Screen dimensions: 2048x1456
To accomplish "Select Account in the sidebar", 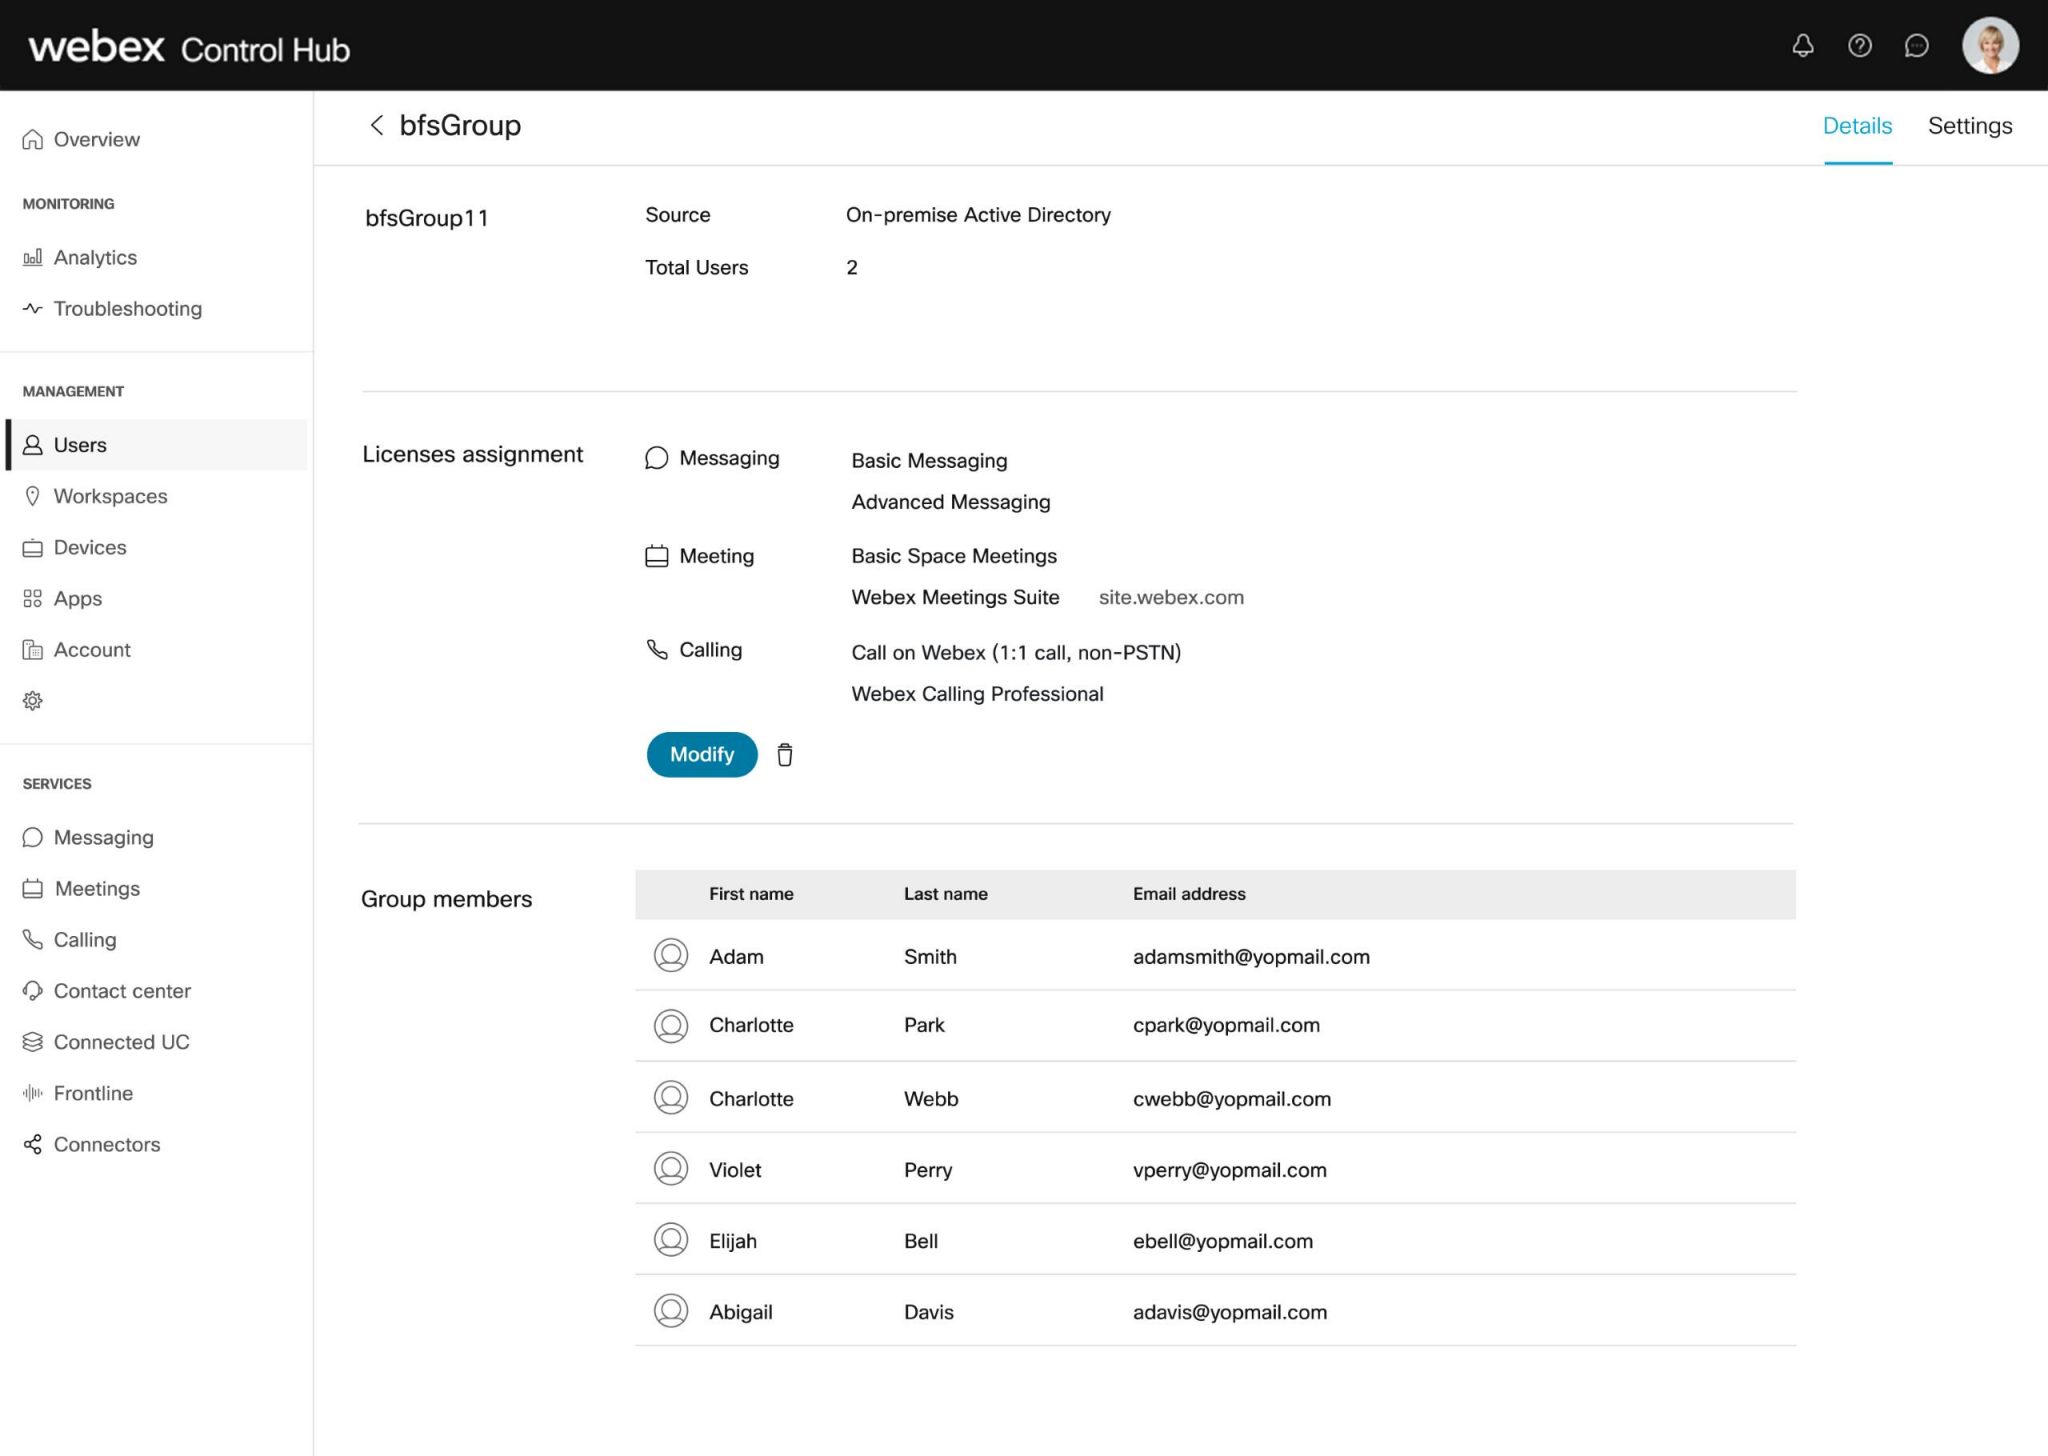I will click(92, 649).
